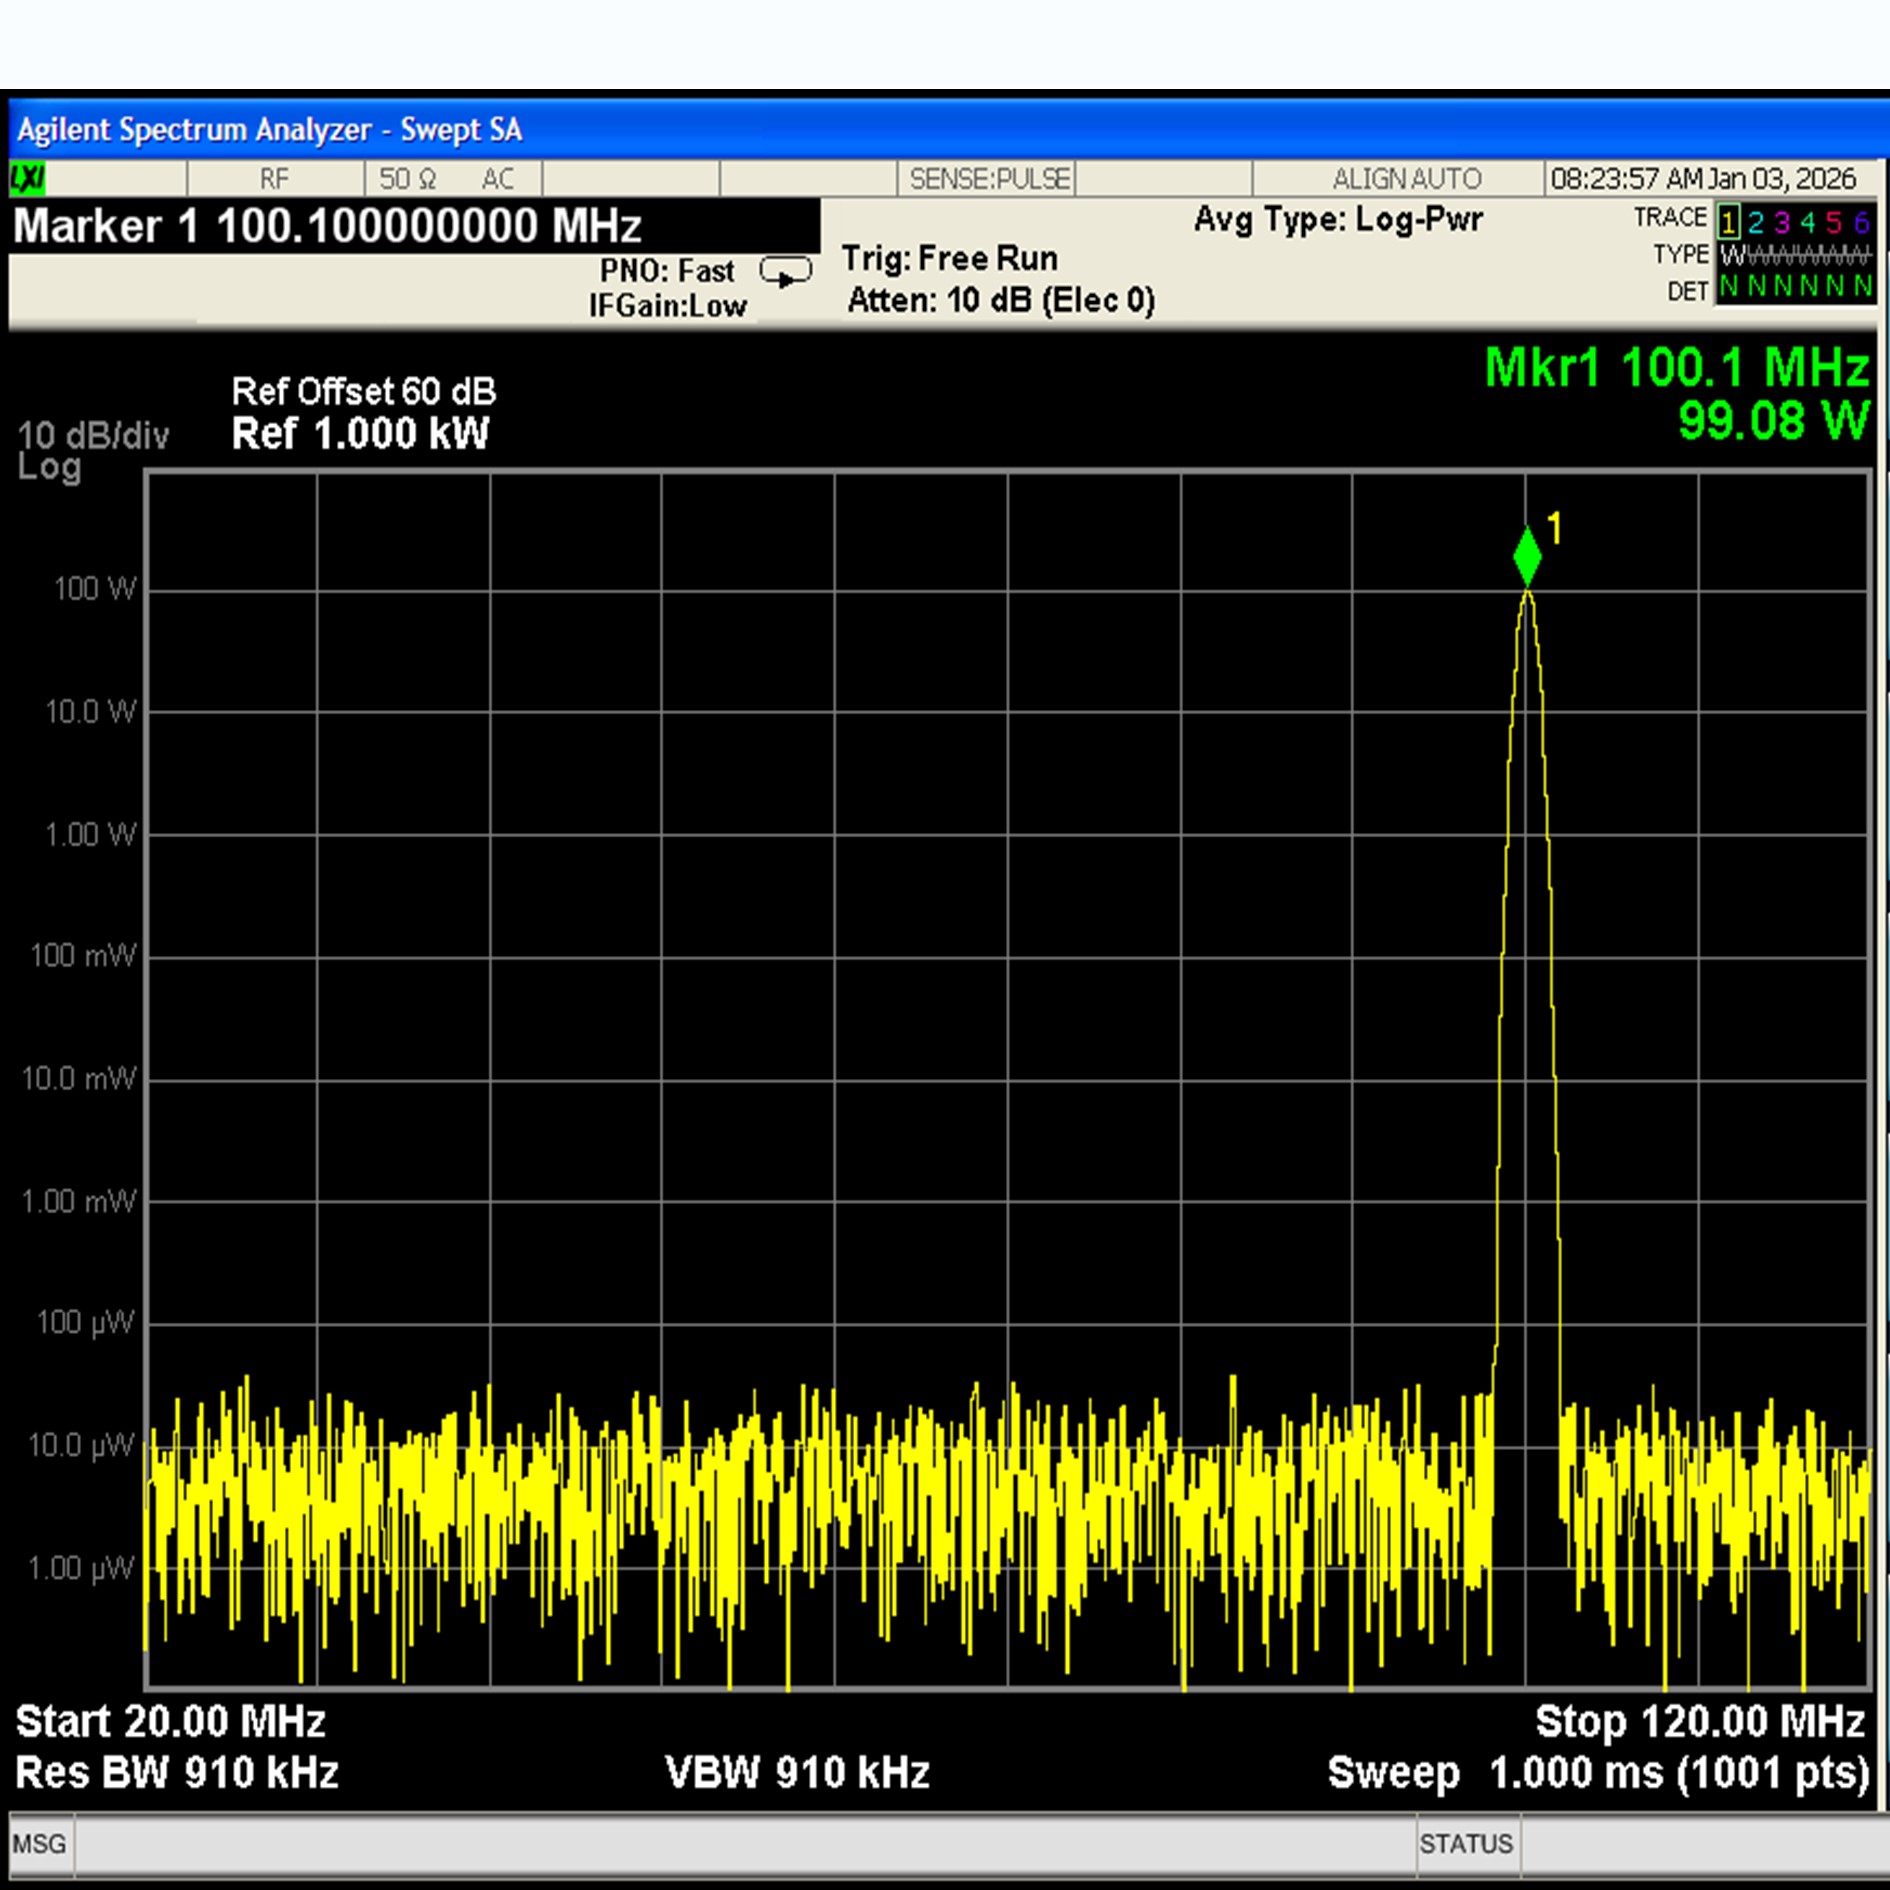Click the Avg Type: Log-Pwr setting

[x=1338, y=220]
